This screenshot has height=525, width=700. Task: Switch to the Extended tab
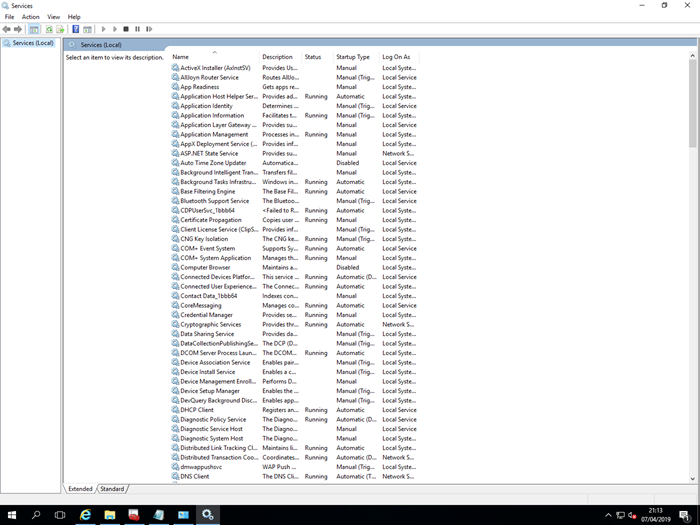point(80,489)
